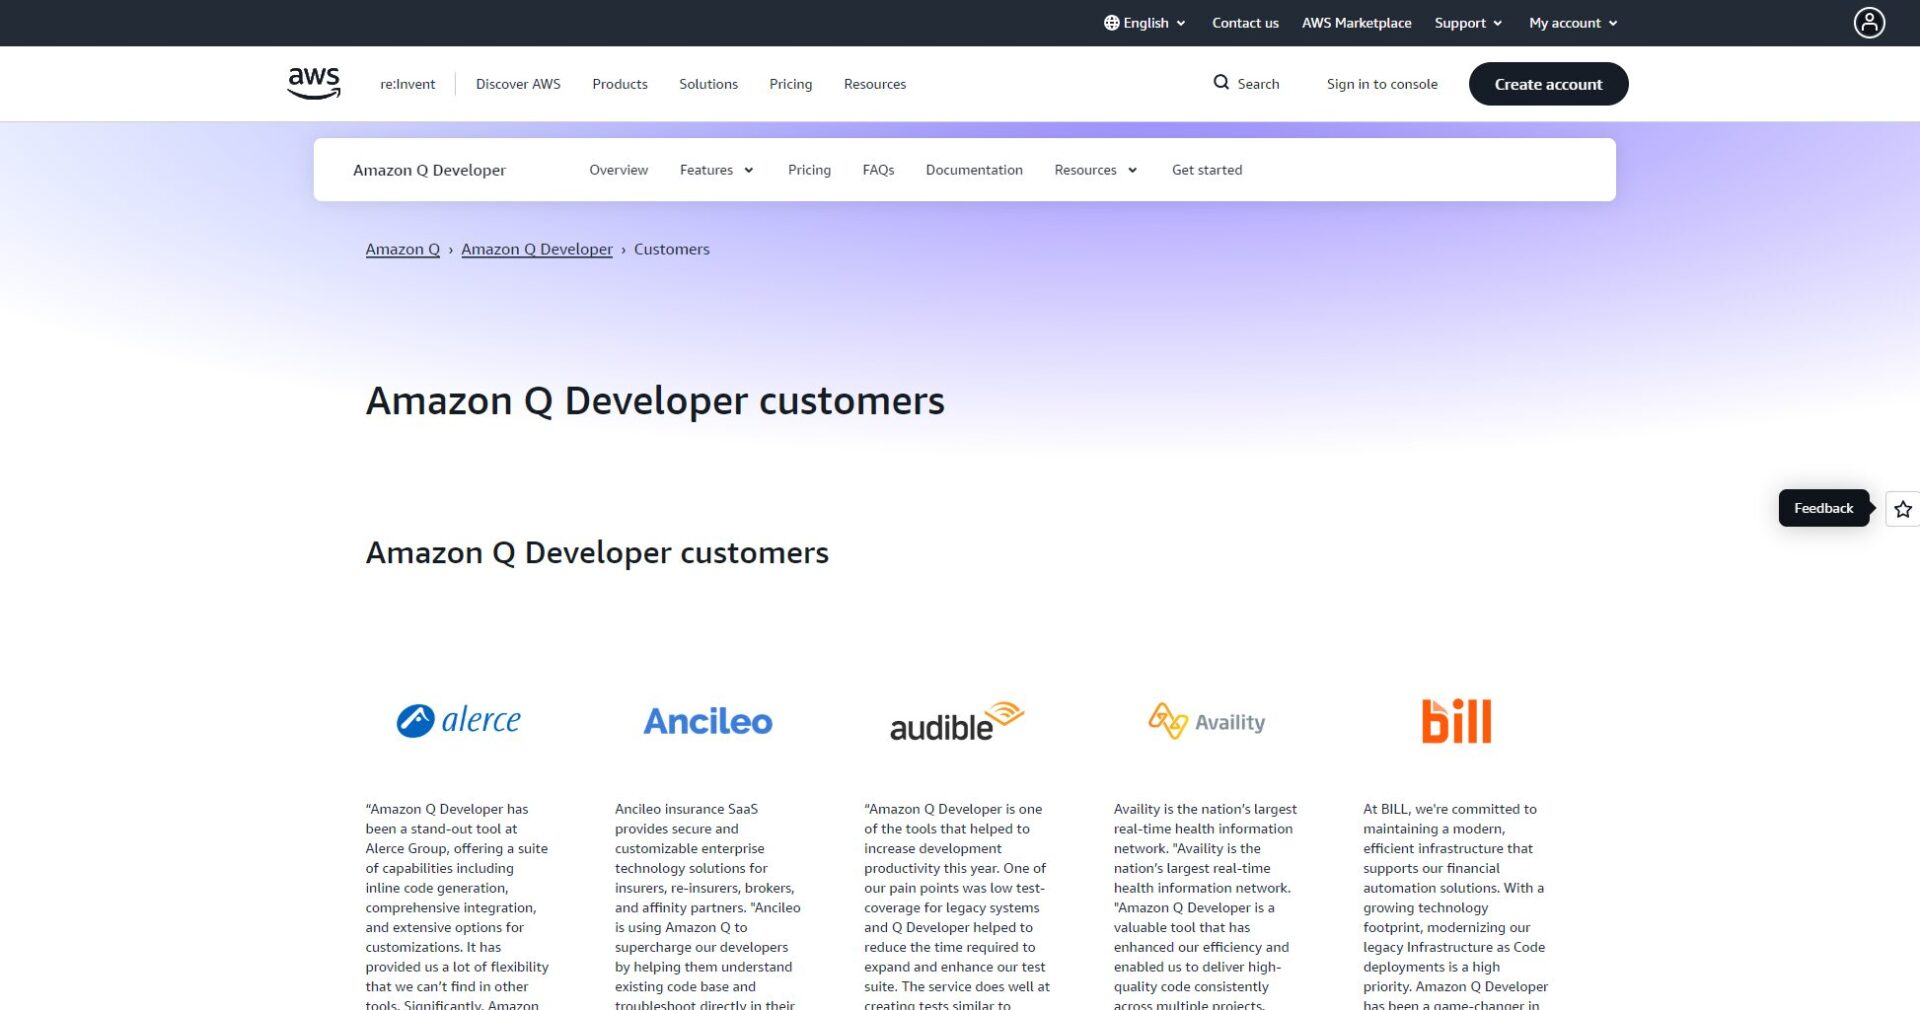
Task: Open the FAQs section
Action: 878,170
